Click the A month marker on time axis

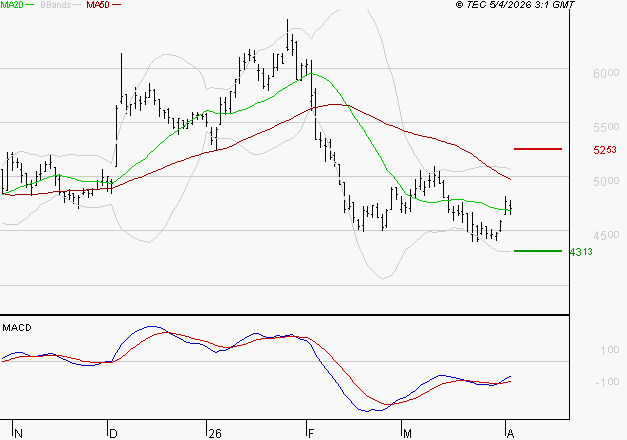[510, 434]
